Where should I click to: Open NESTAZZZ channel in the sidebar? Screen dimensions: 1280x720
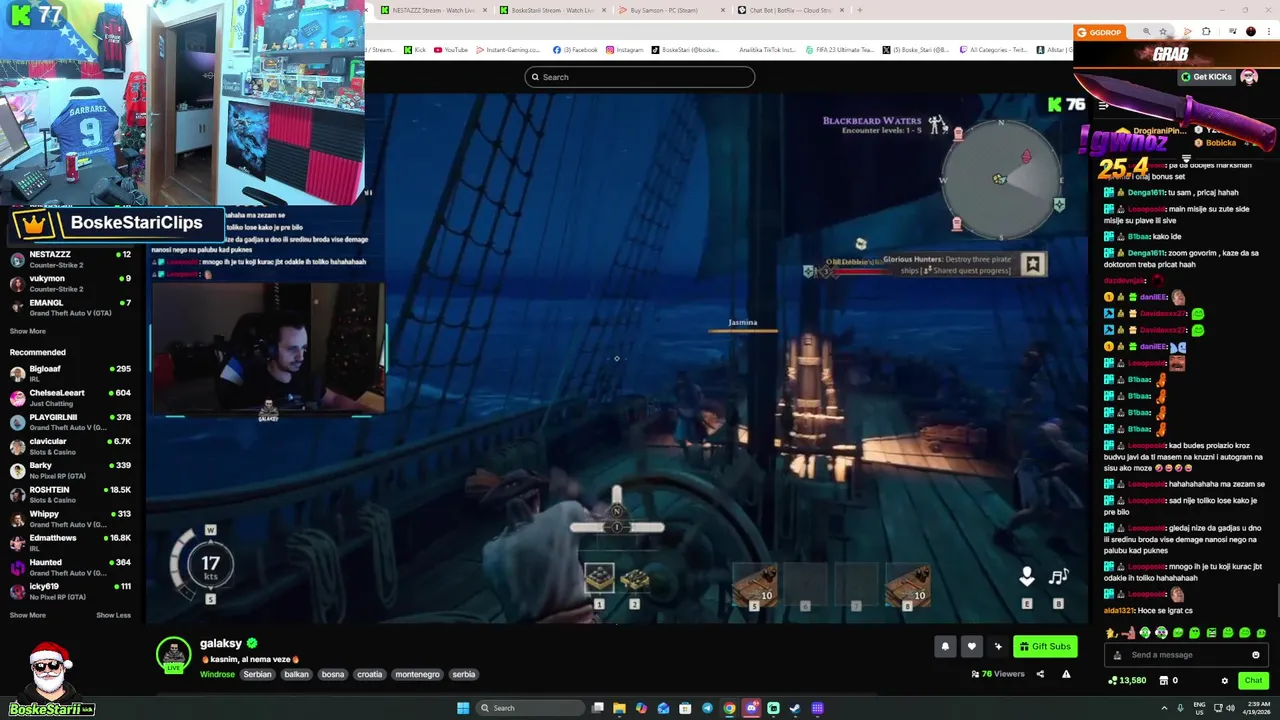[70, 259]
